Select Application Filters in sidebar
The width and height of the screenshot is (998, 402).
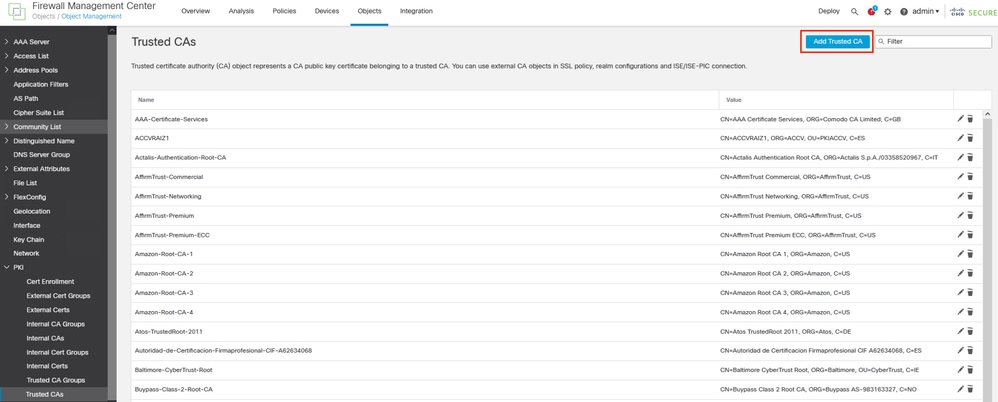[x=41, y=85]
